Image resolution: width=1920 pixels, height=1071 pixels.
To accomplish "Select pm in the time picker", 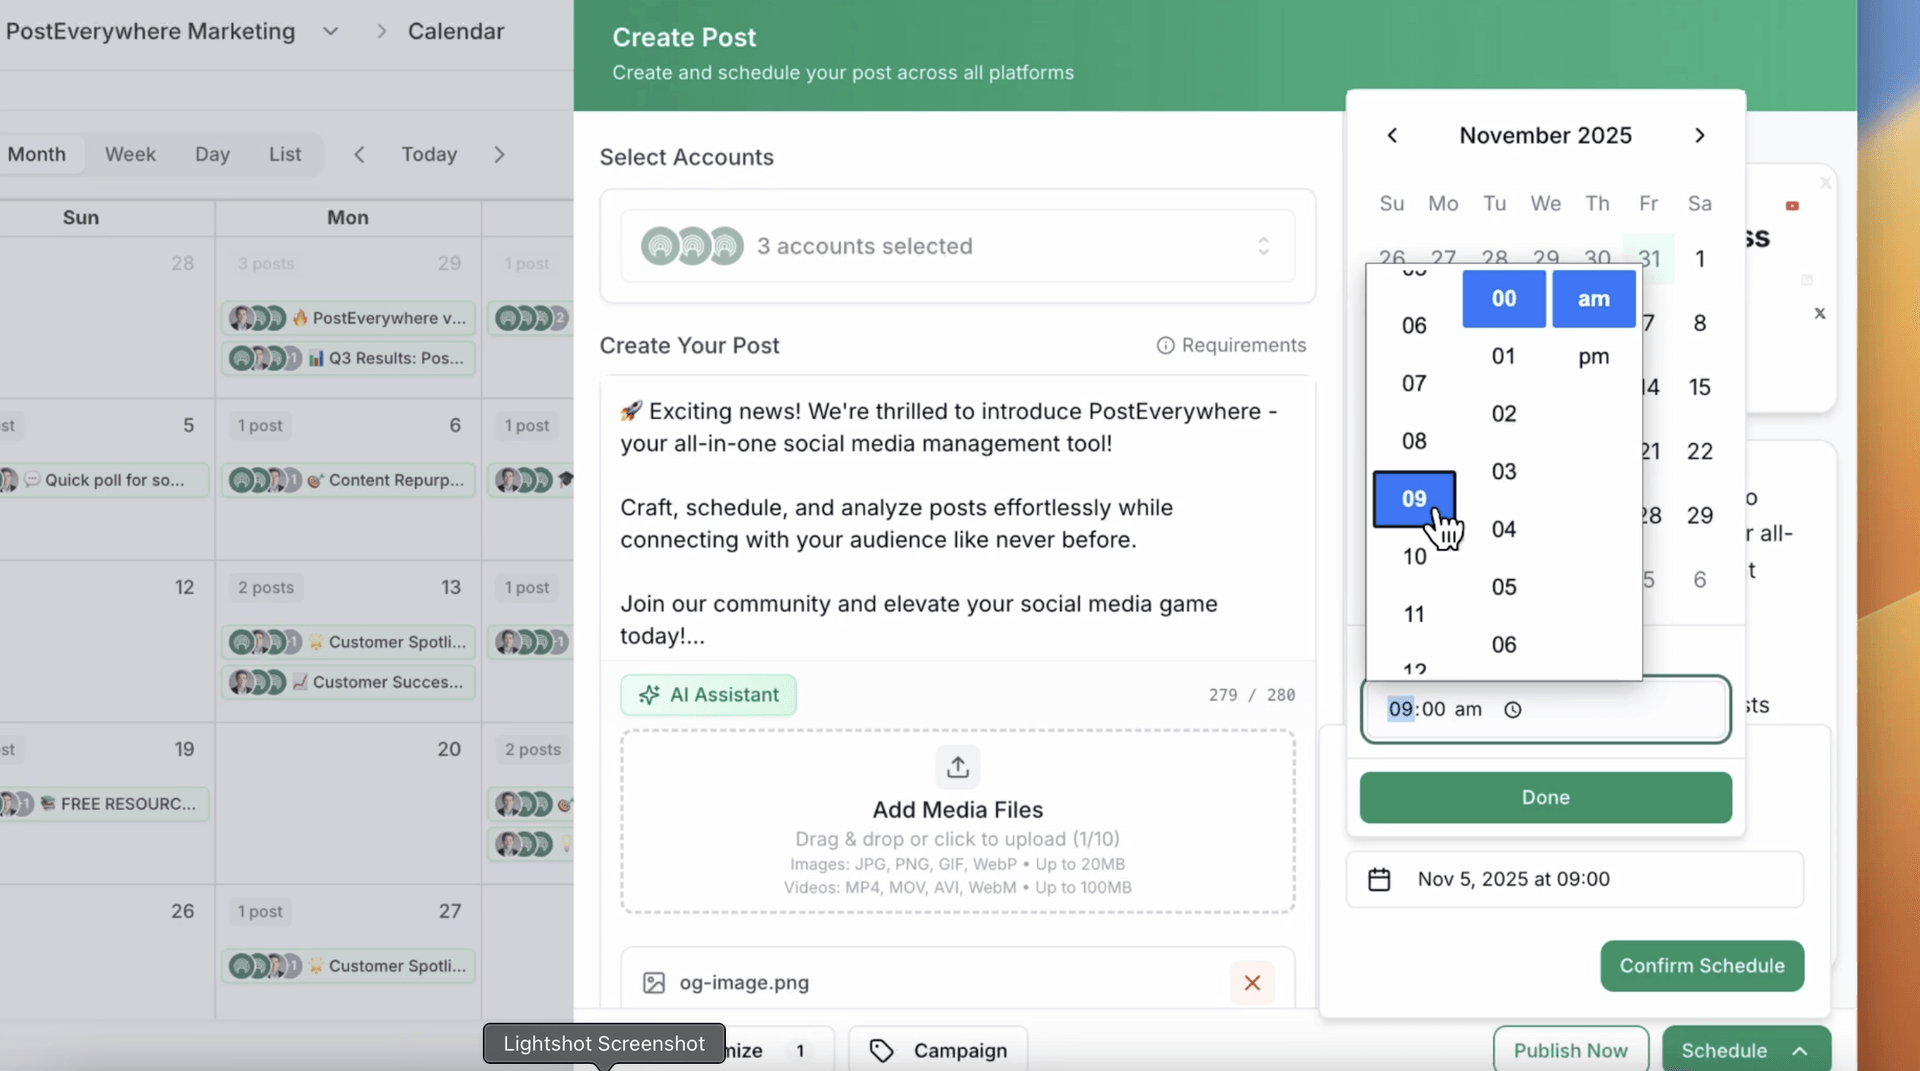I will coord(1593,357).
